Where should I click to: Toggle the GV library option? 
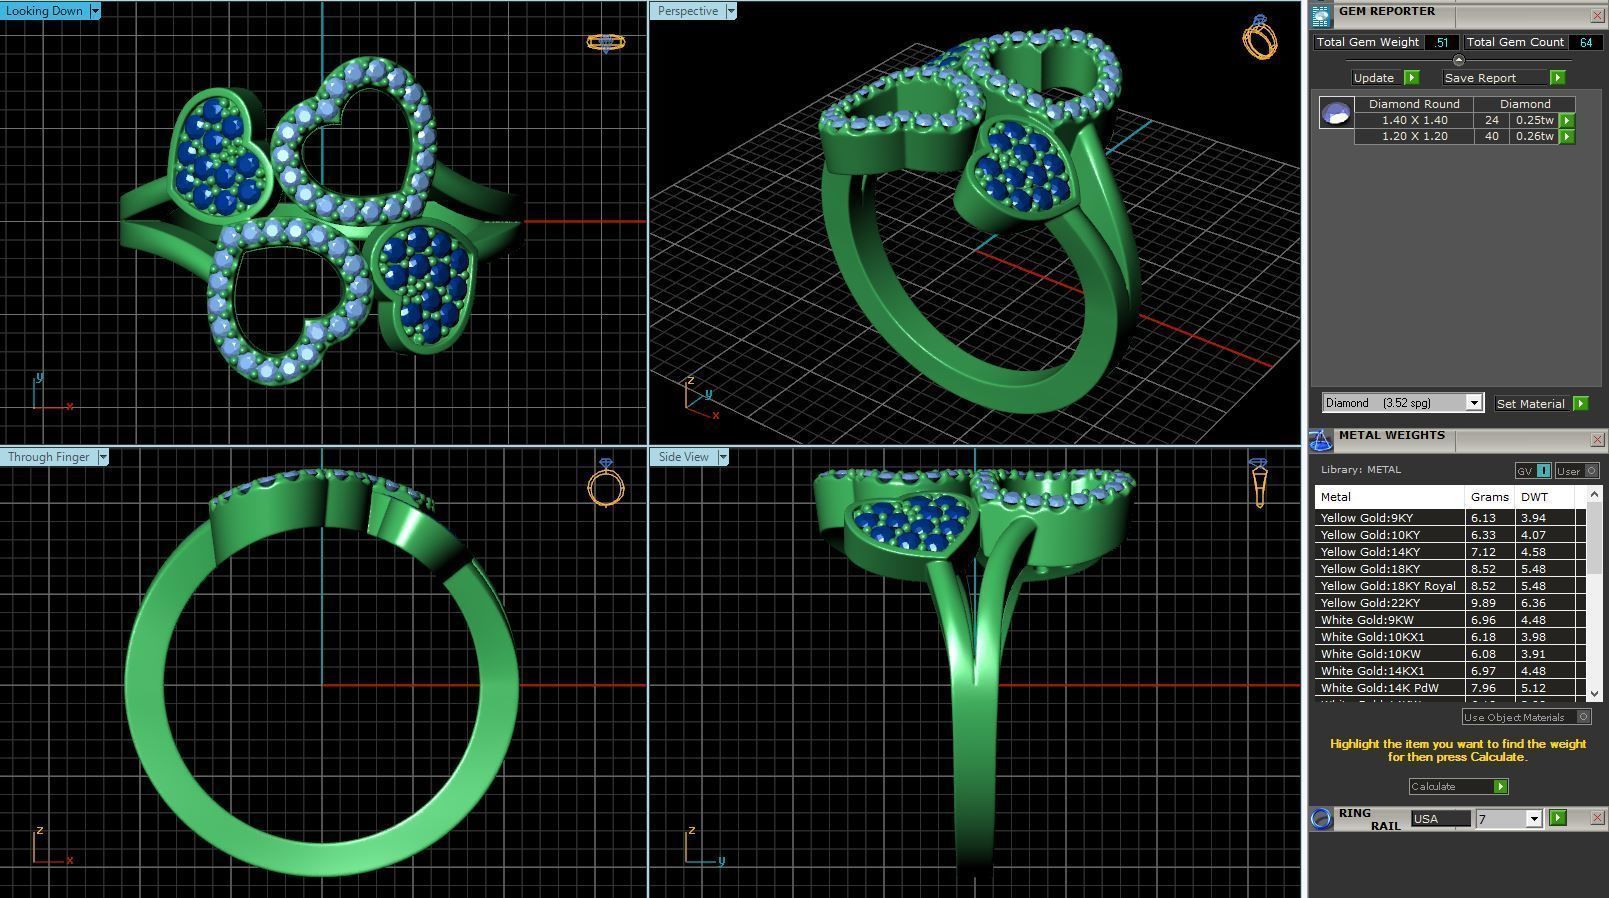pyautogui.click(x=1532, y=470)
